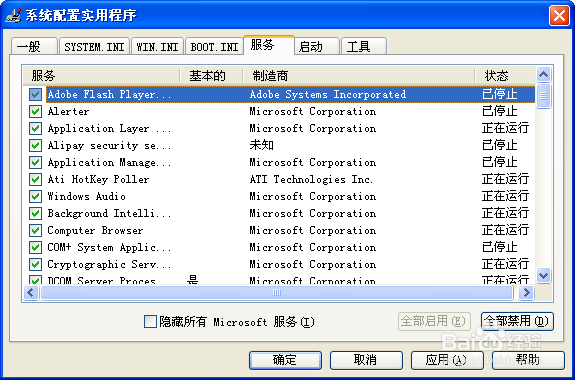575x380 pixels.
Task: Select the Computer Browser service name
Action: (95, 230)
